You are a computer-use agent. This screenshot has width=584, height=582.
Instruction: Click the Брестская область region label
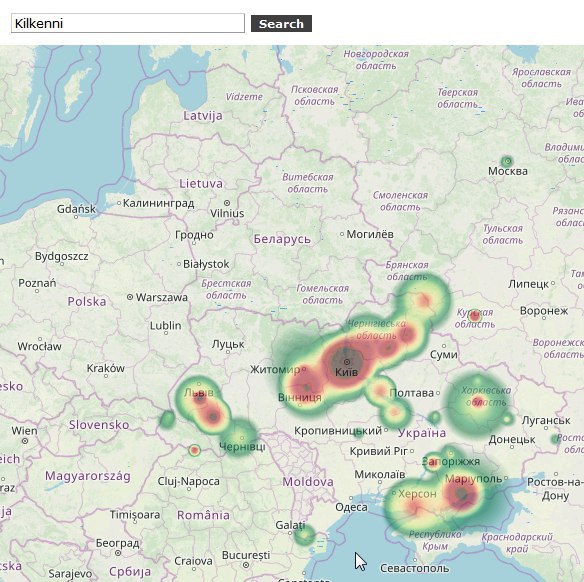coord(226,289)
